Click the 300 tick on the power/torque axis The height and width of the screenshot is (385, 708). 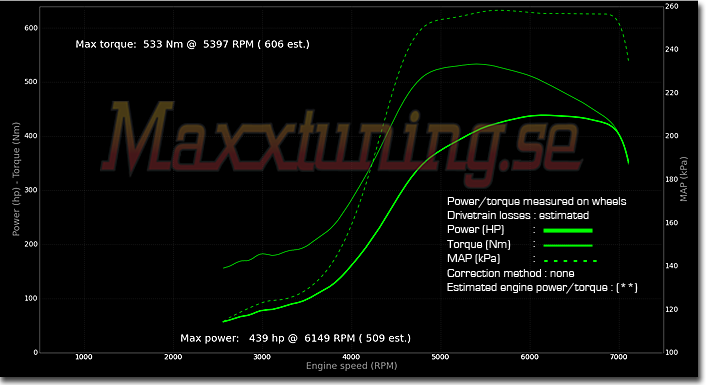click(31, 190)
